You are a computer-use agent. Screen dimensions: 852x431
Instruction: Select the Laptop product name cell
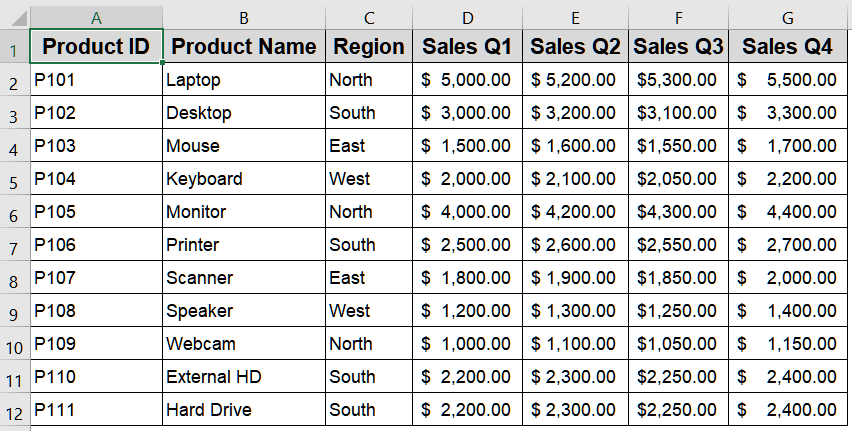[244, 80]
